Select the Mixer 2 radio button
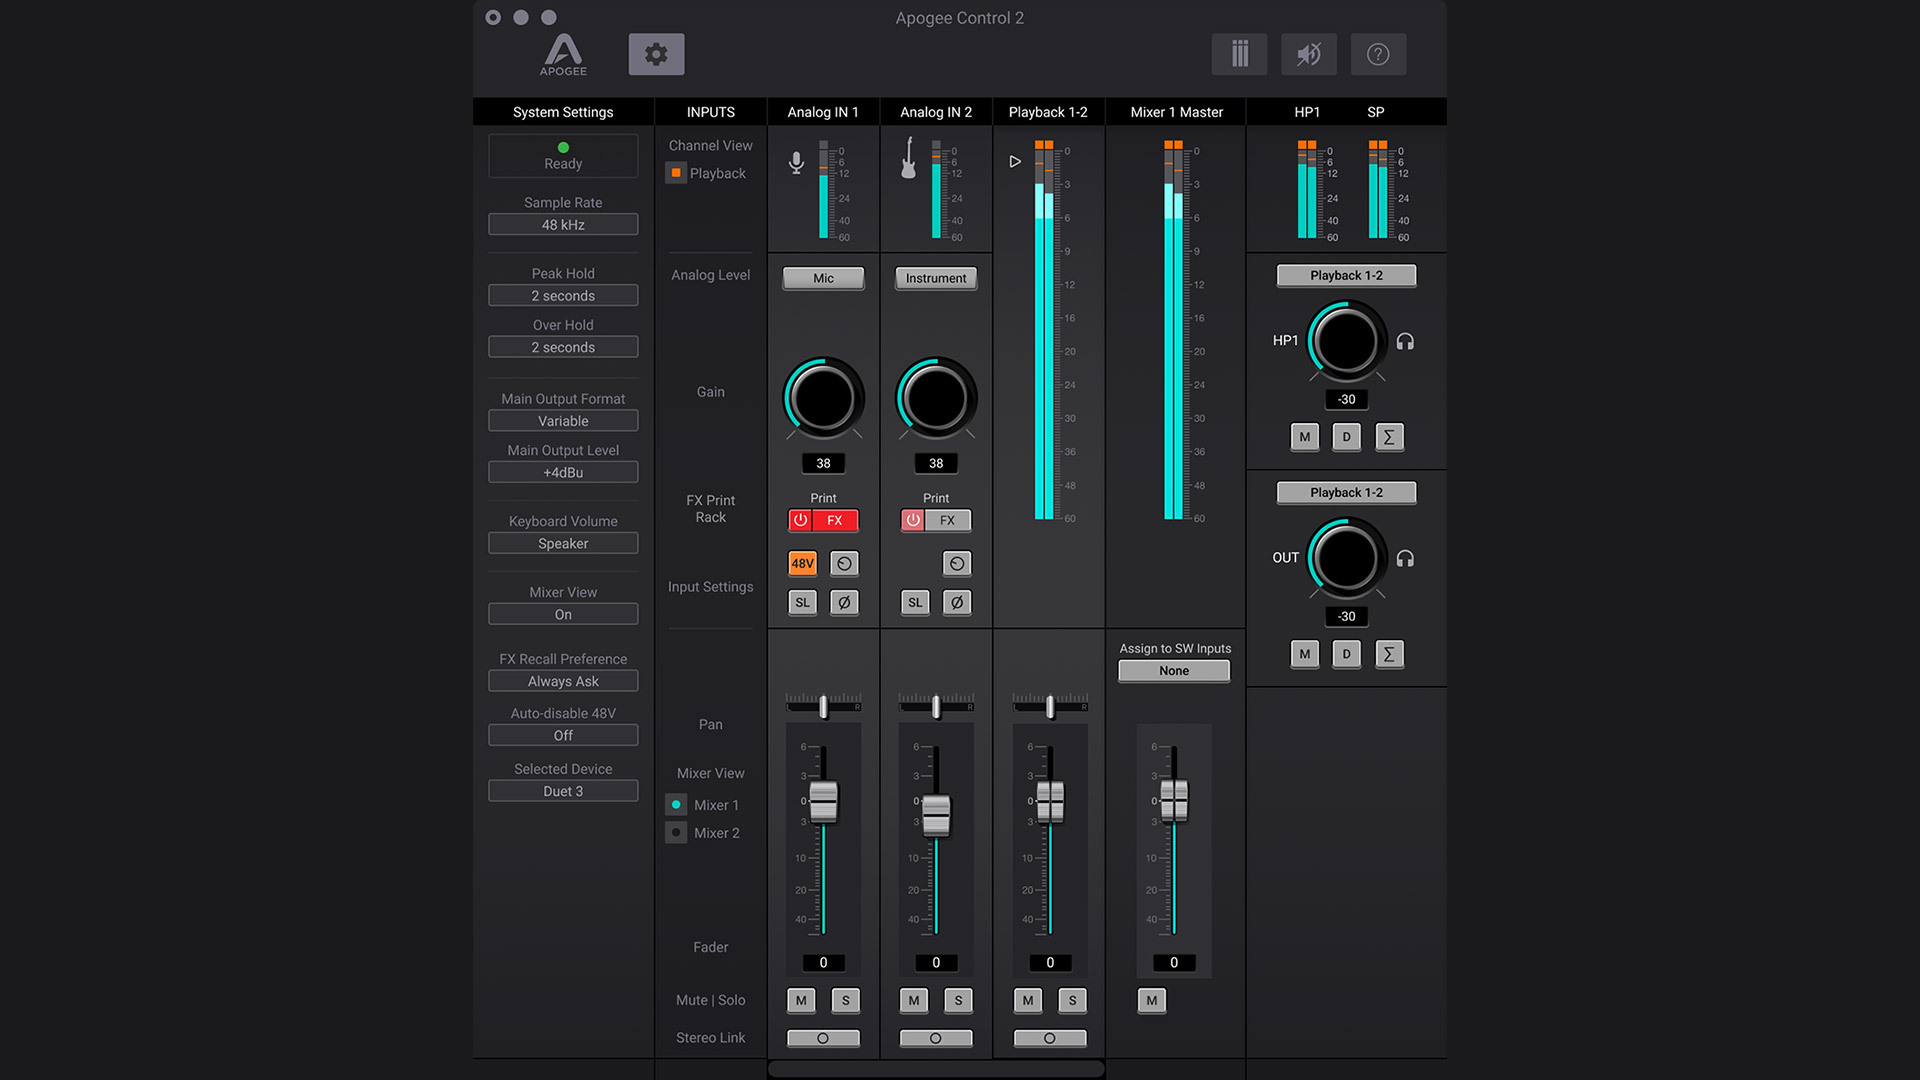Screen dimensions: 1920x1080 coord(676,833)
